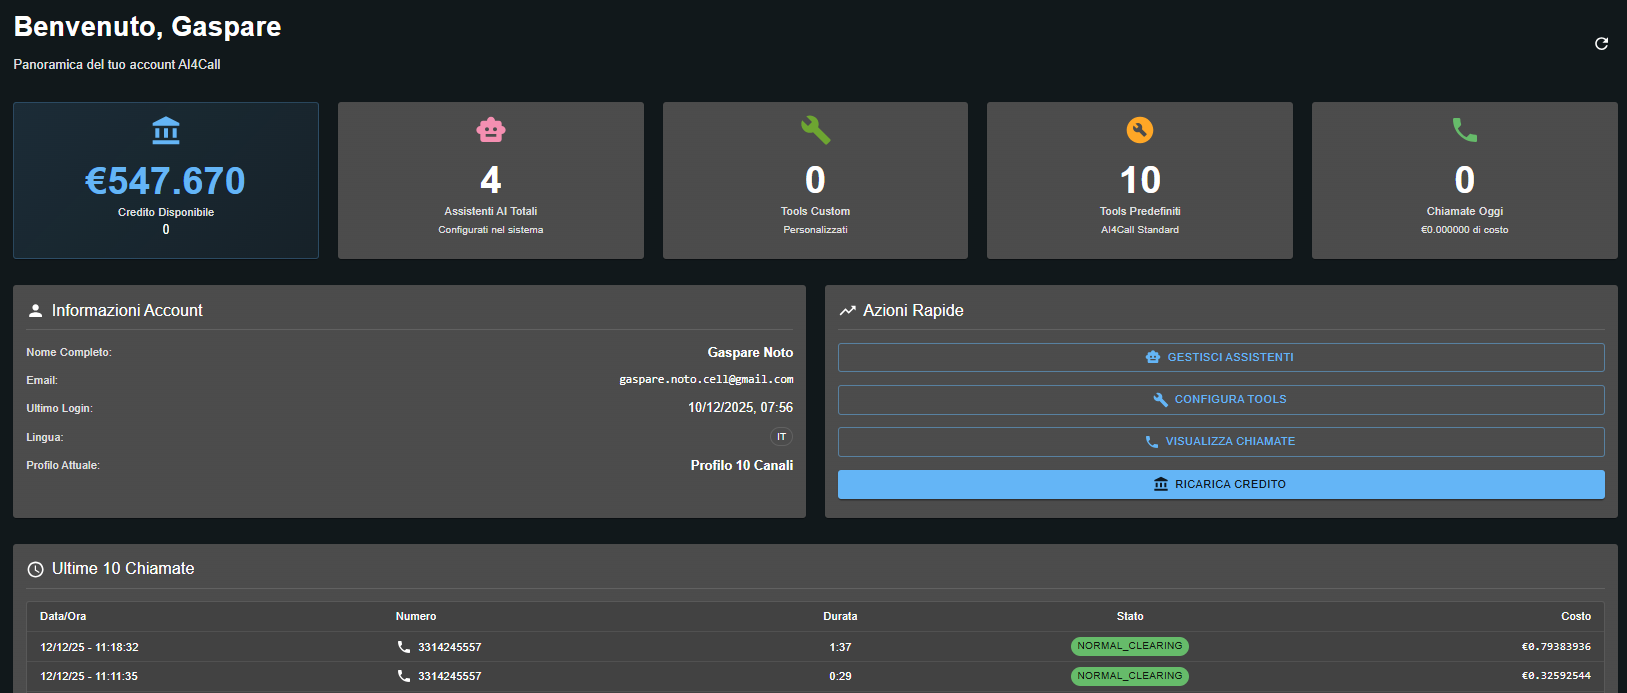
Task: Click the IT language chip
Action: coord(781,437)
